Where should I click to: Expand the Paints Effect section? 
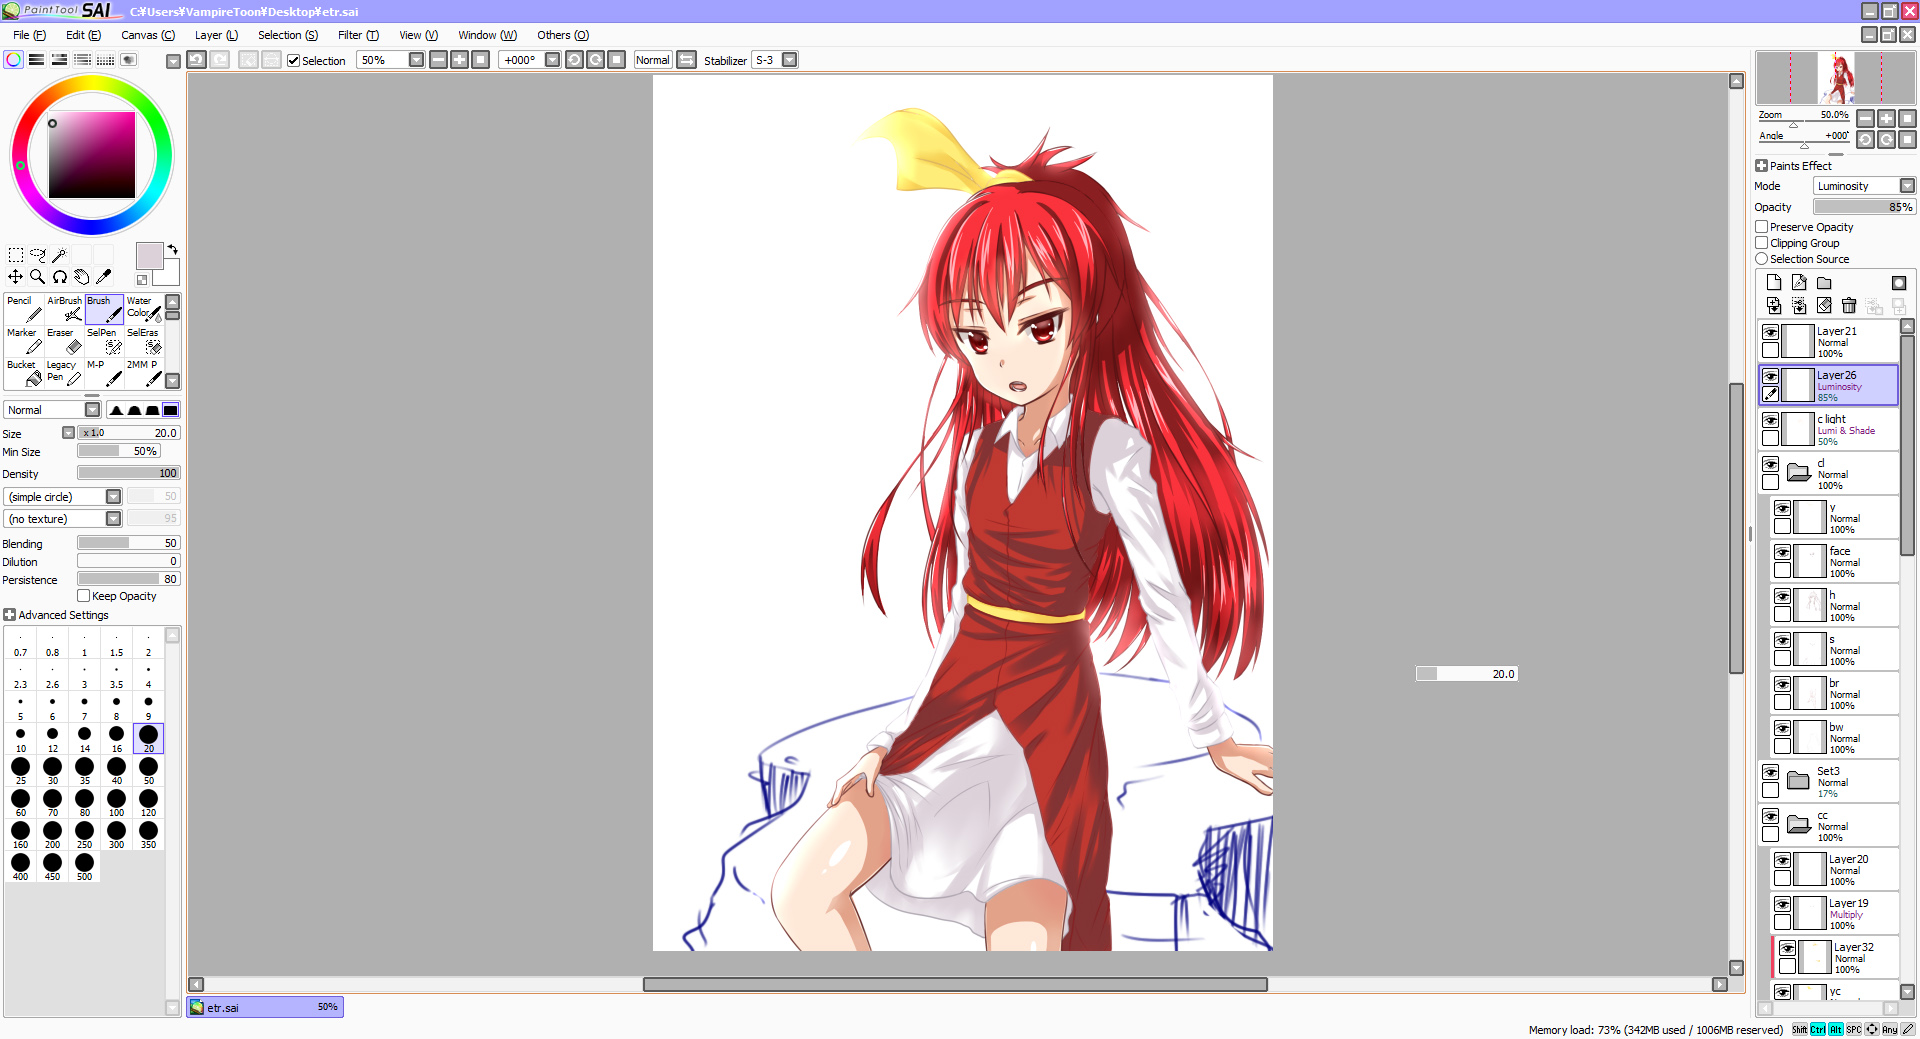(1762, 166)
